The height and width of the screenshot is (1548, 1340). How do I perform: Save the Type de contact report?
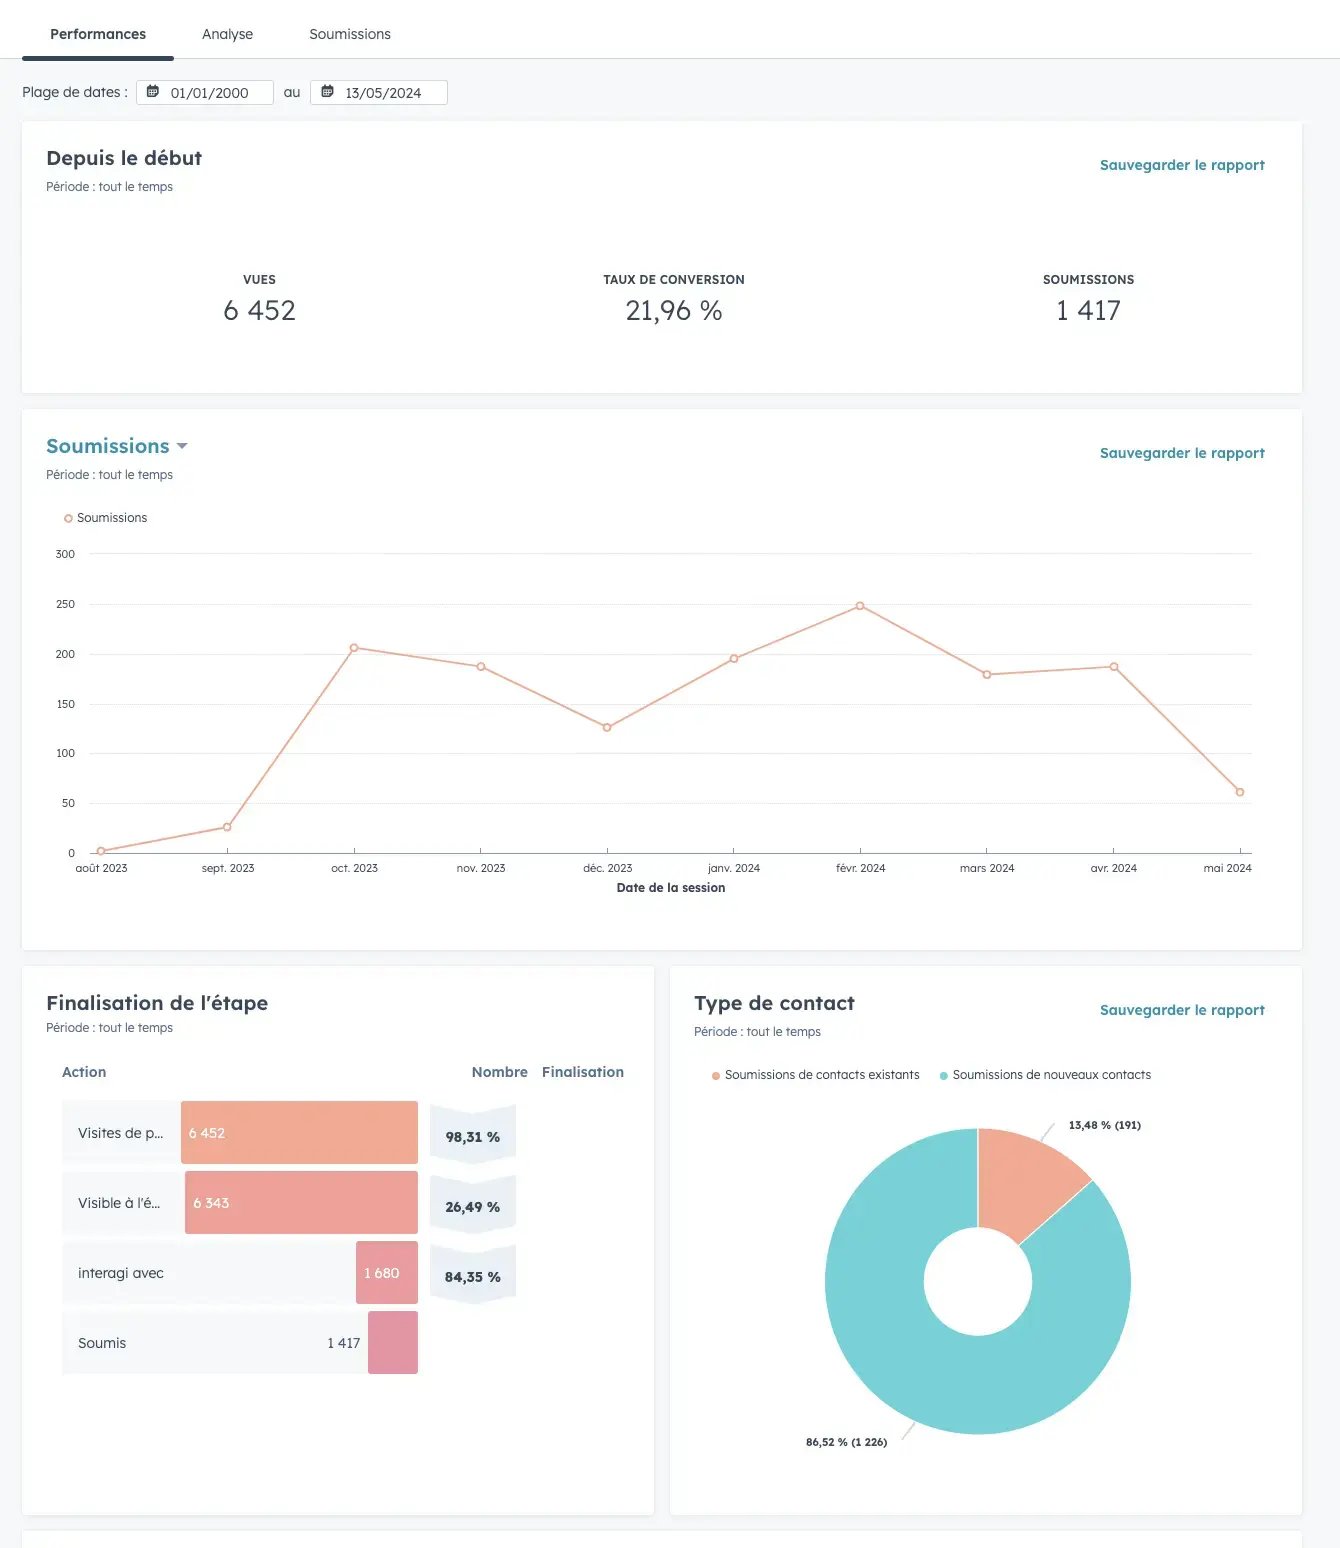1182,1010
